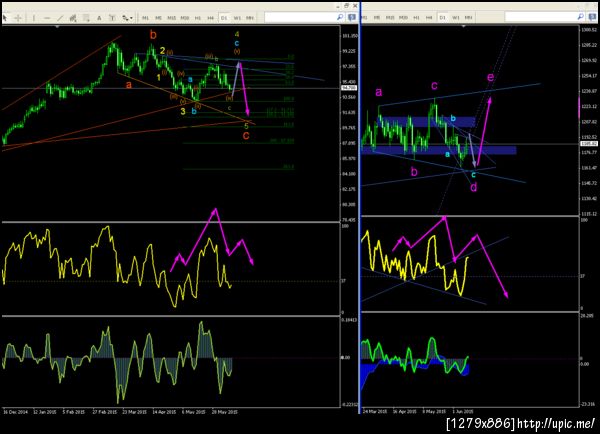Select the red 'b' wave label on left chart
Viewport: 600px width, 434px height.
[153, 35]
